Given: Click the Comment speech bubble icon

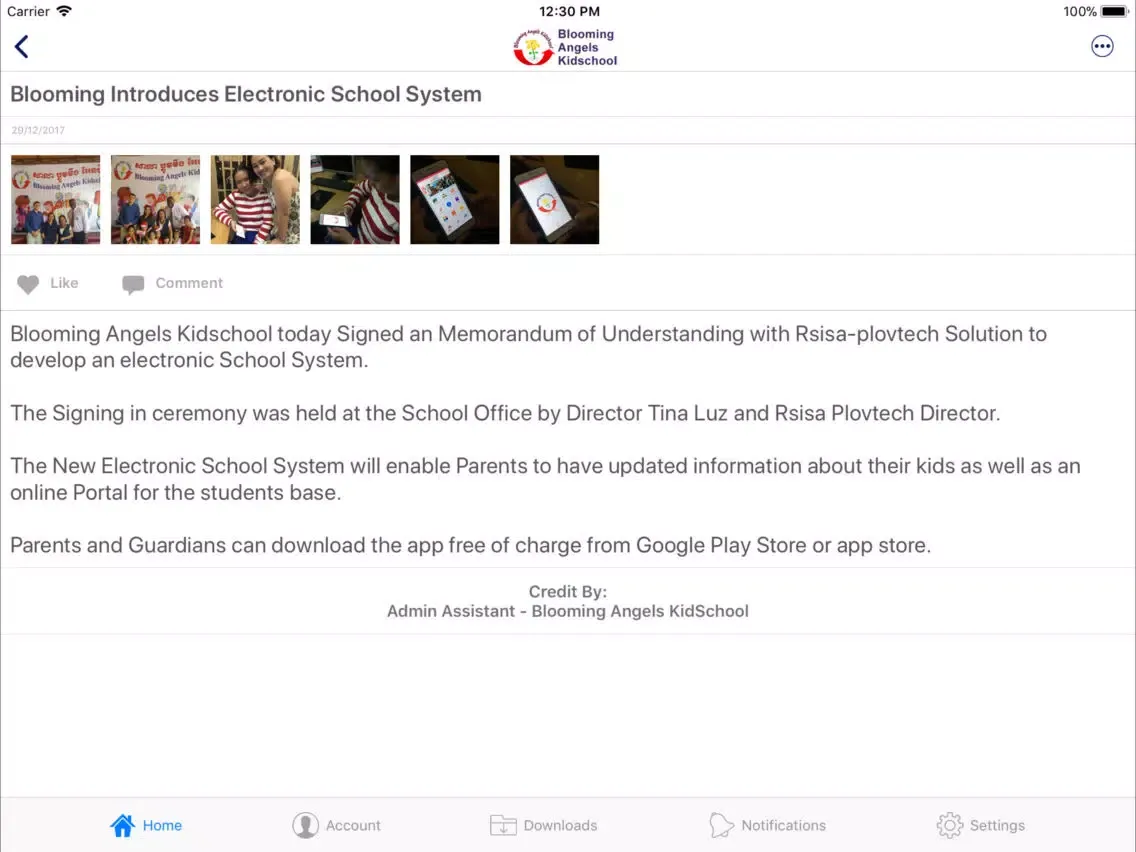Looking at the screenshot, I should tap(133, 284).
